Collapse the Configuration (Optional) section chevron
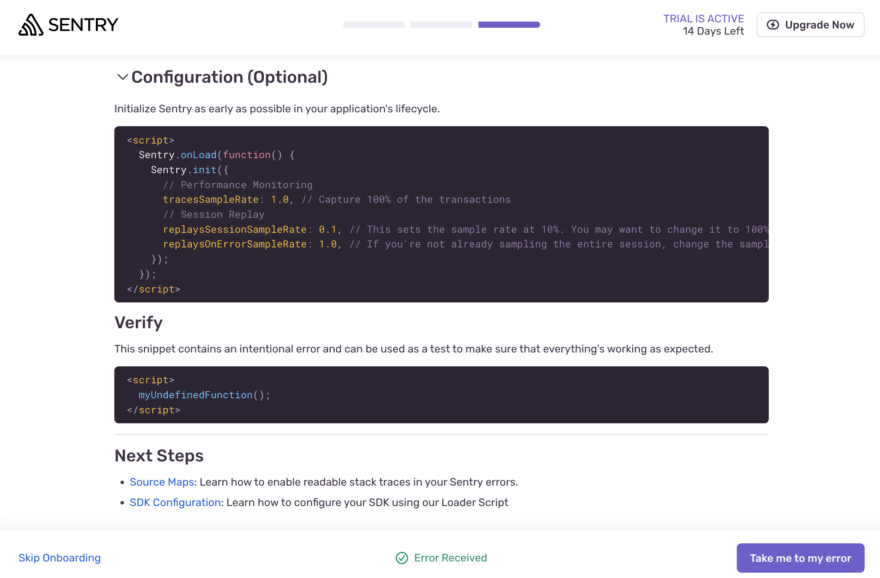 tap(122, 77)
